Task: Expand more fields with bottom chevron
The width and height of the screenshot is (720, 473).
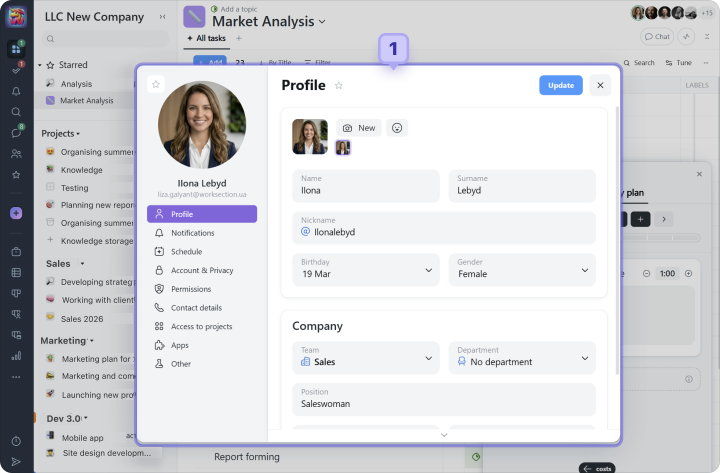Action: (444, 435)
